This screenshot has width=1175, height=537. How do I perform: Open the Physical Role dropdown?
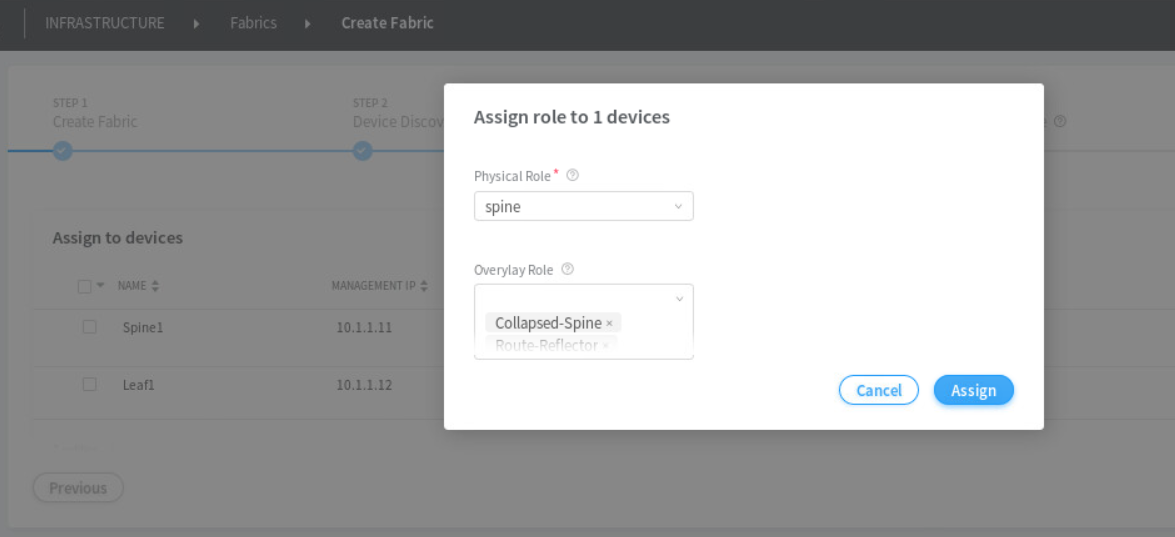coord(583,207)
